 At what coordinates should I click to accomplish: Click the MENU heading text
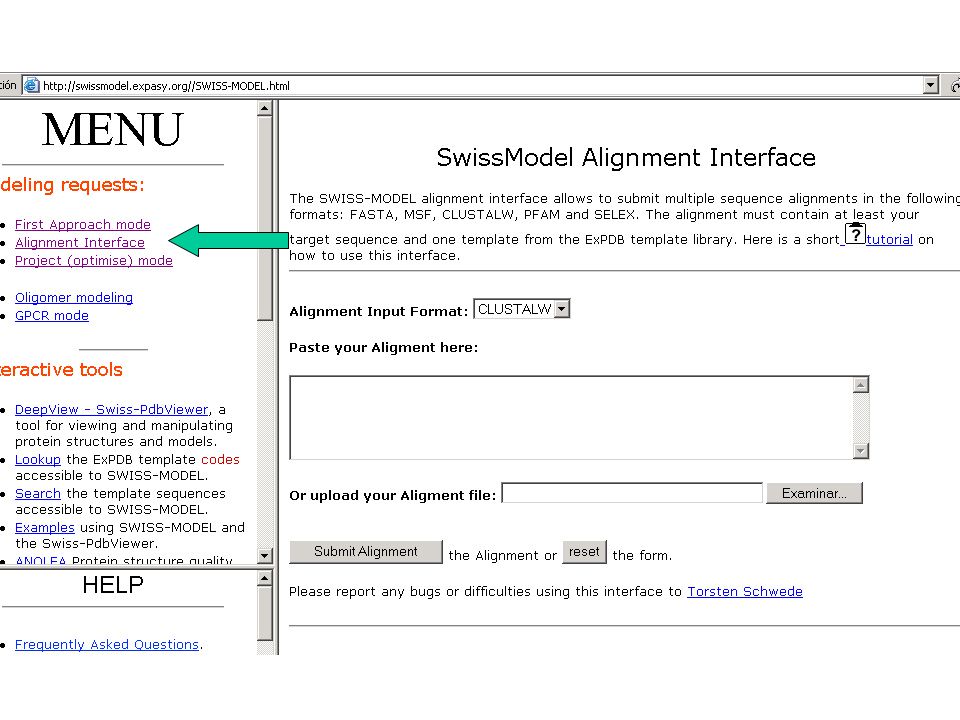[x=113, y=129]
